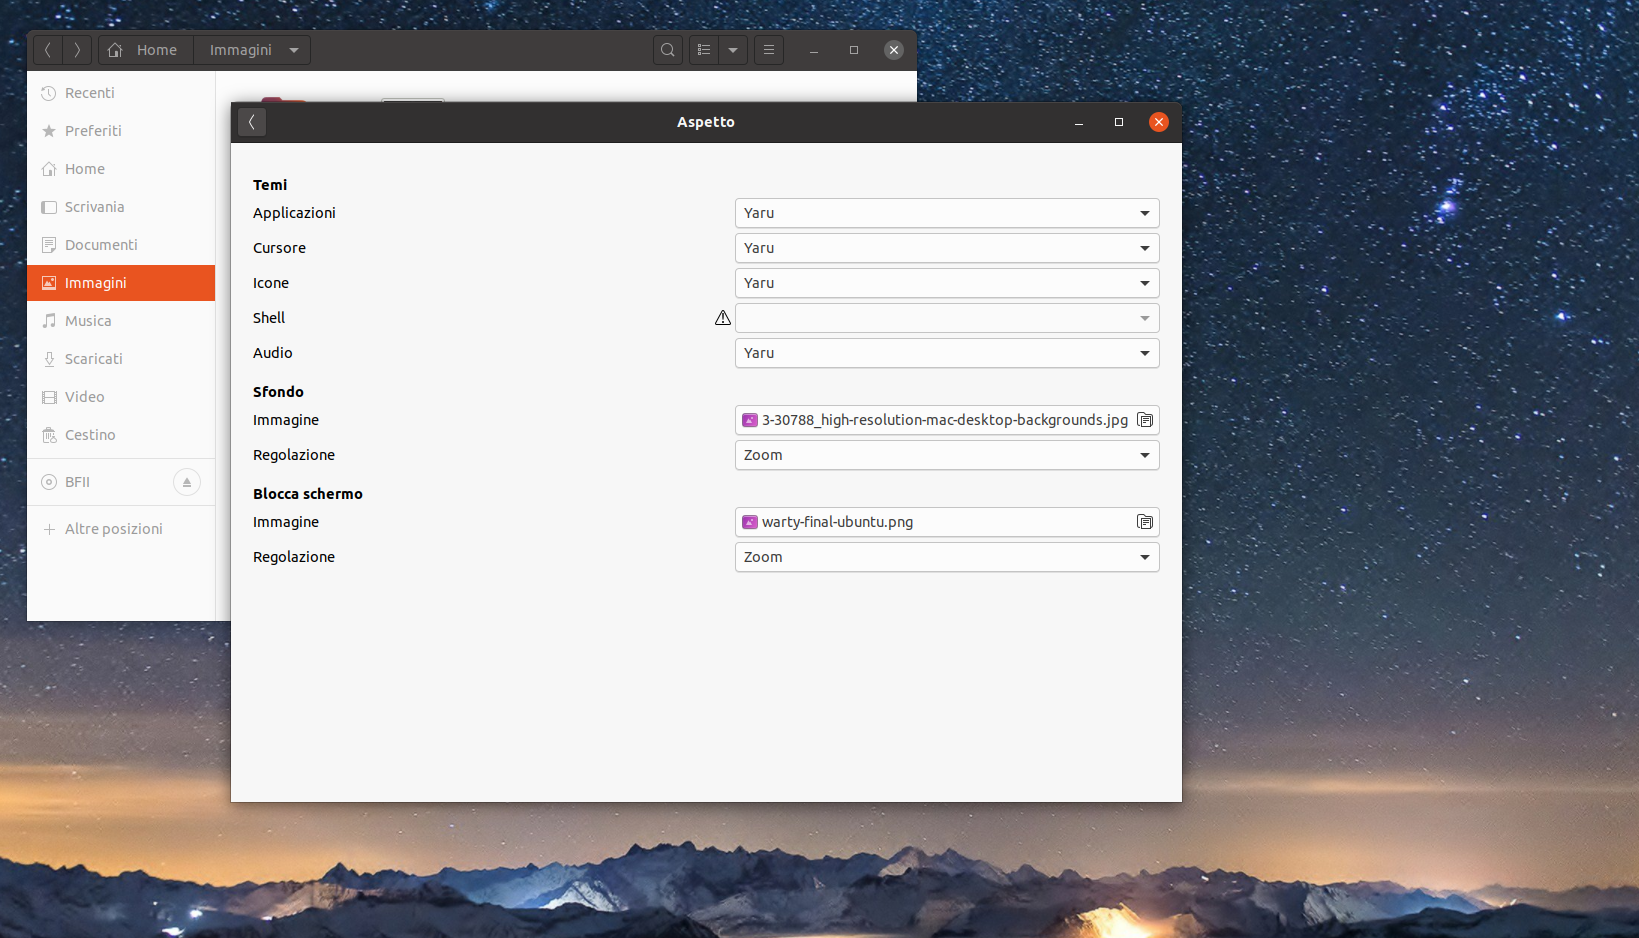The image size is (1639, 938).
Task: Go forward in the file manager
Action: click(77, 50)
